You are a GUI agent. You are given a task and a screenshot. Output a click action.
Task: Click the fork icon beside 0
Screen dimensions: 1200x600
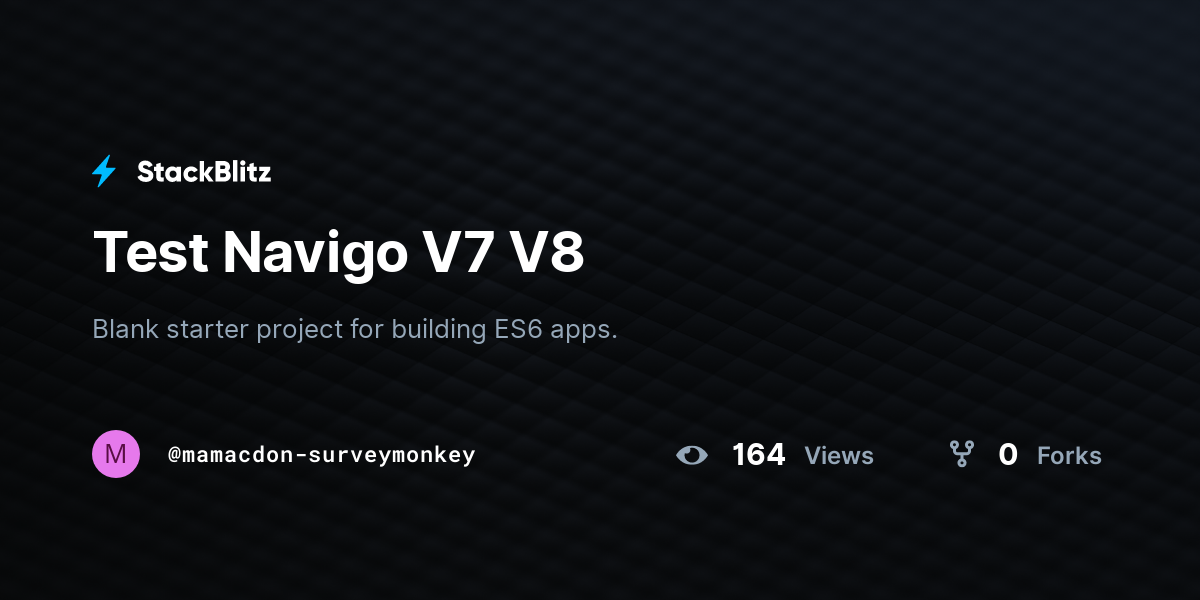pyautogui.click(x=961, y=455)
